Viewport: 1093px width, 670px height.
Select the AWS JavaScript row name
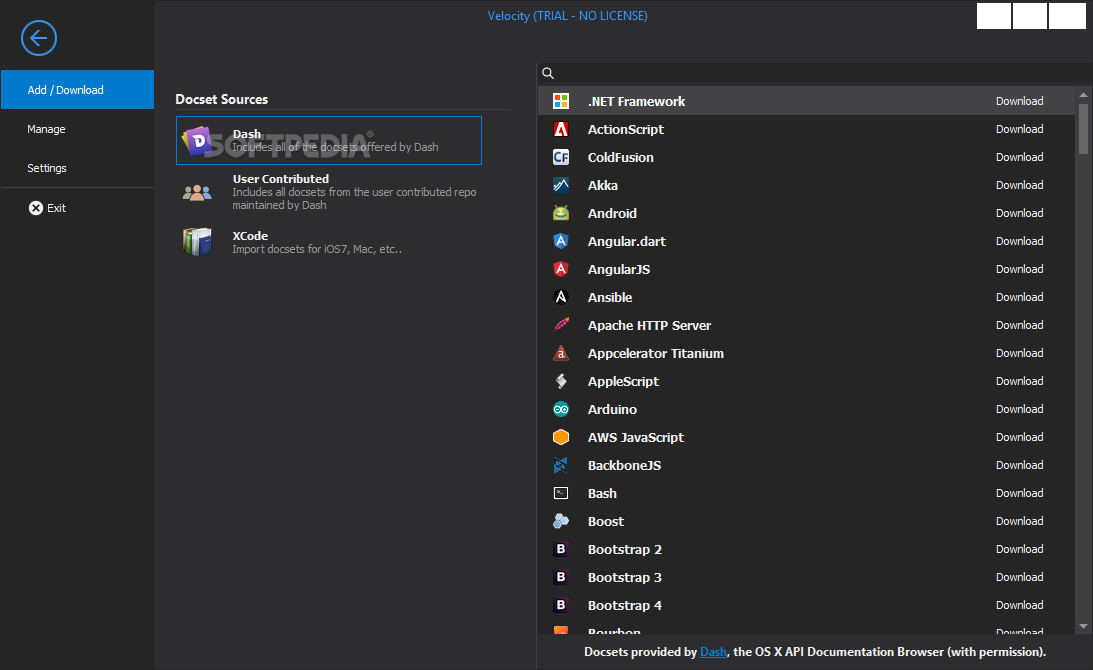tap(636, 437)
